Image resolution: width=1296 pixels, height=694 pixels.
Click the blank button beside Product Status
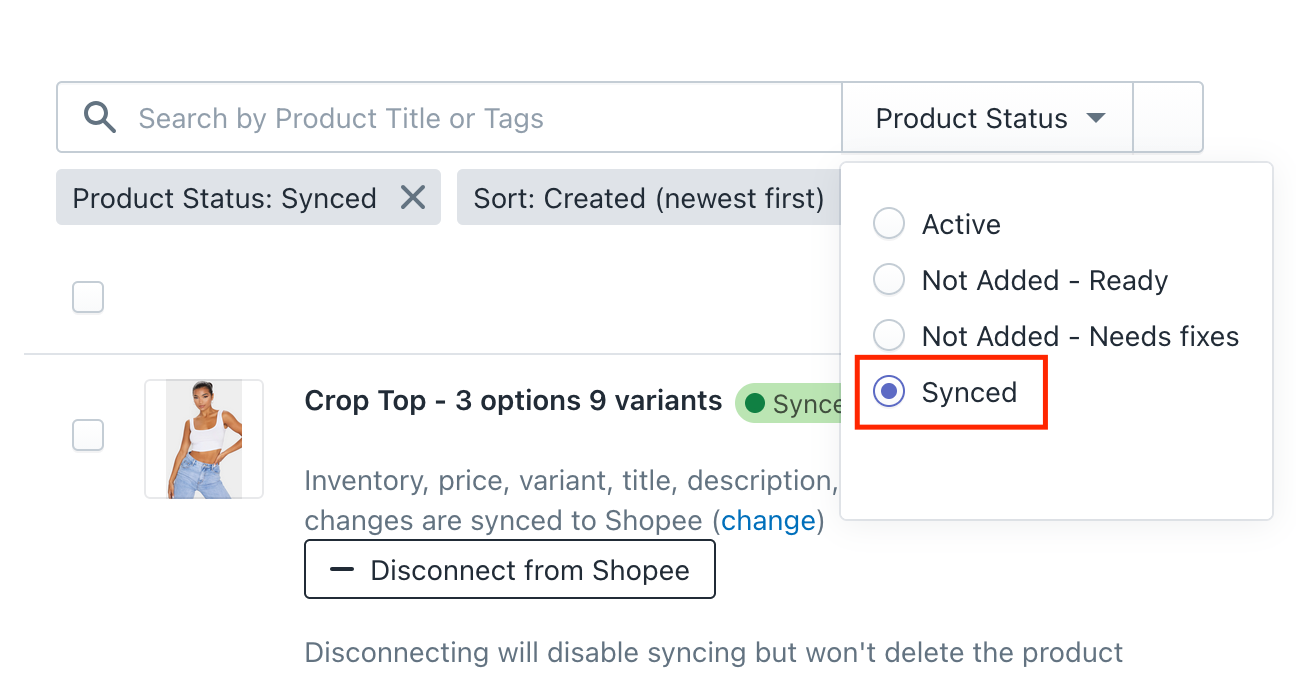click(1168, 118)
